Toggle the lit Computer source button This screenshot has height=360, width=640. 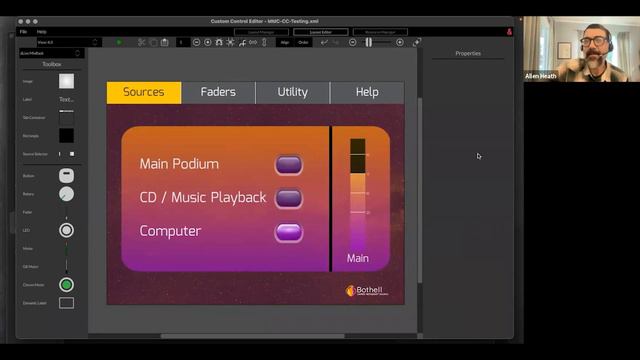click(x=289, y=233)
